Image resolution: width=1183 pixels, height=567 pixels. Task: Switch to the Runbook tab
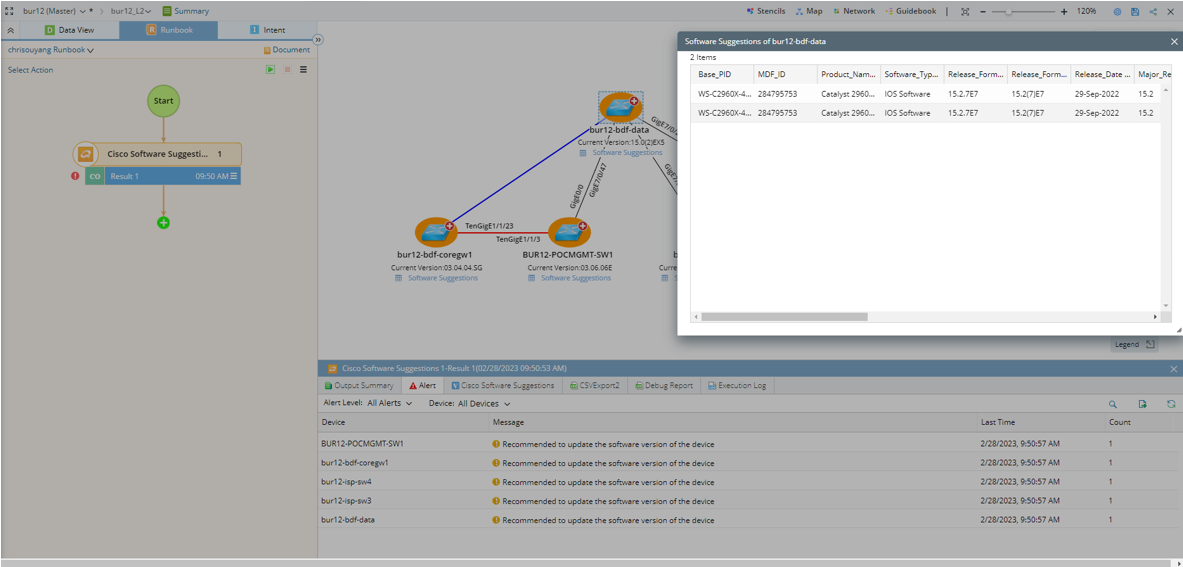coord(168,30)
